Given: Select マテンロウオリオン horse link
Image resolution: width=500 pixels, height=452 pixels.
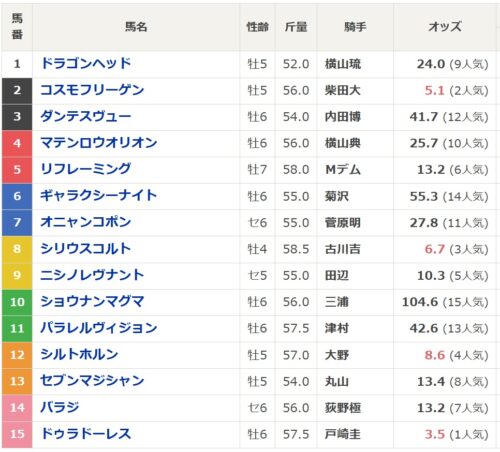Looking at the screenshot, I should pyautogui.click(x=99, y=143).
